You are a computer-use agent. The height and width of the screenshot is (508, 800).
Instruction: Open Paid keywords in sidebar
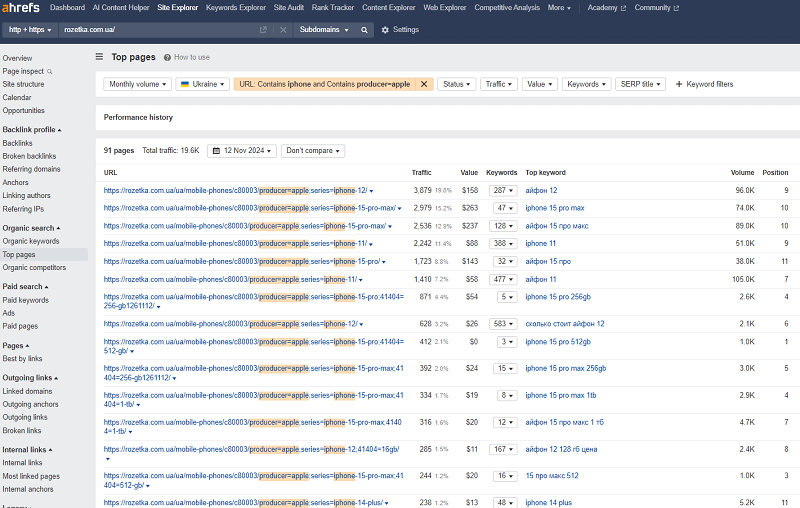pyautogui.click(x=26, y=300)
